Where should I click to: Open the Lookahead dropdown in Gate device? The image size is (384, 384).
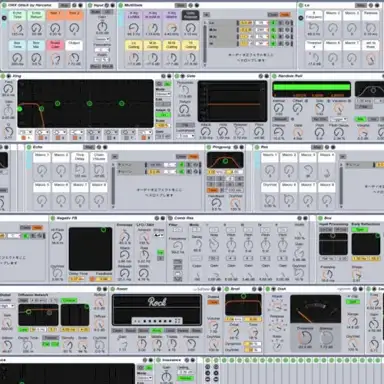pyautogui.click(x=186, y=136)
